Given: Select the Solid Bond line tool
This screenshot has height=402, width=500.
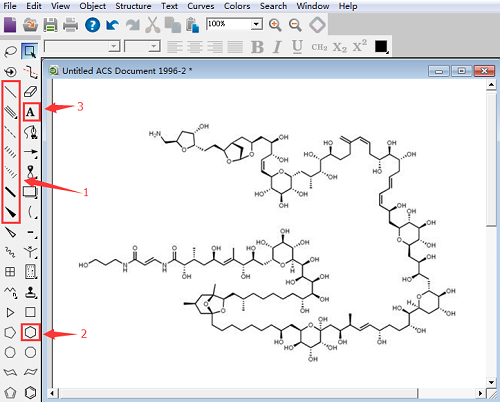Looking at the screenshot, I should click(x=10, y=91).
